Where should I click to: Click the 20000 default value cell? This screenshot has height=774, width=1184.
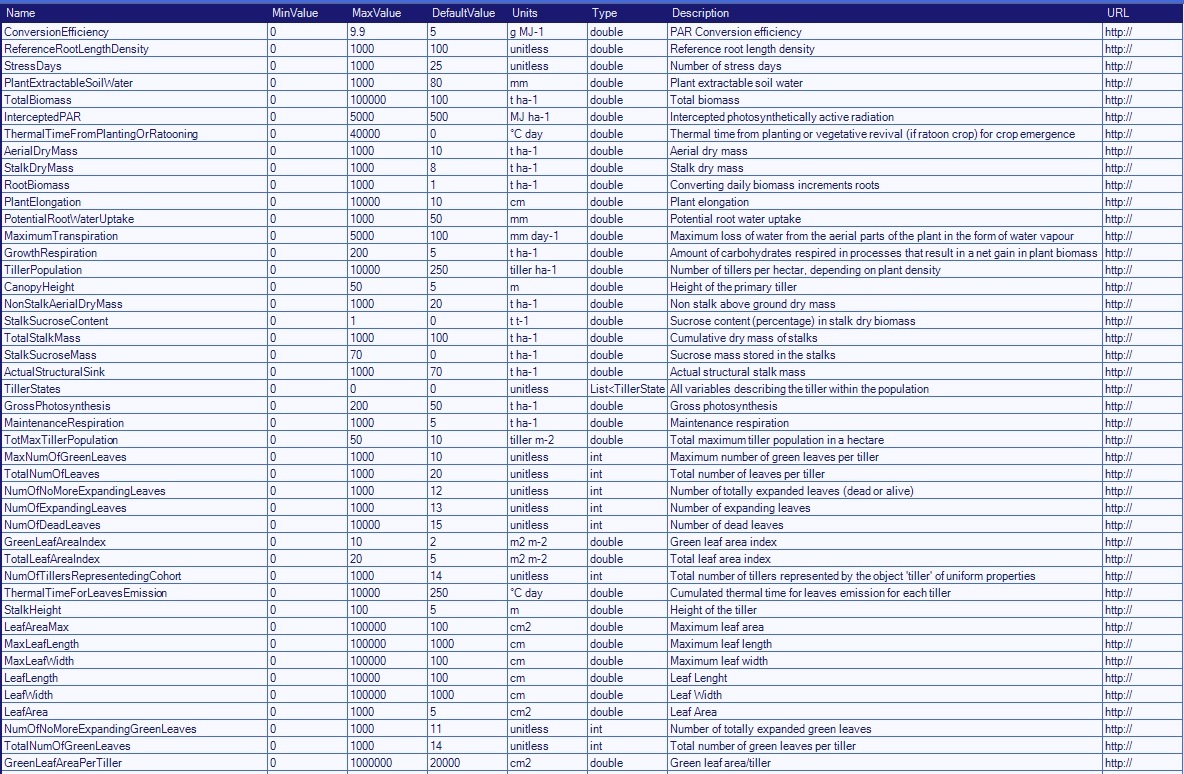[x=467, y=763]
